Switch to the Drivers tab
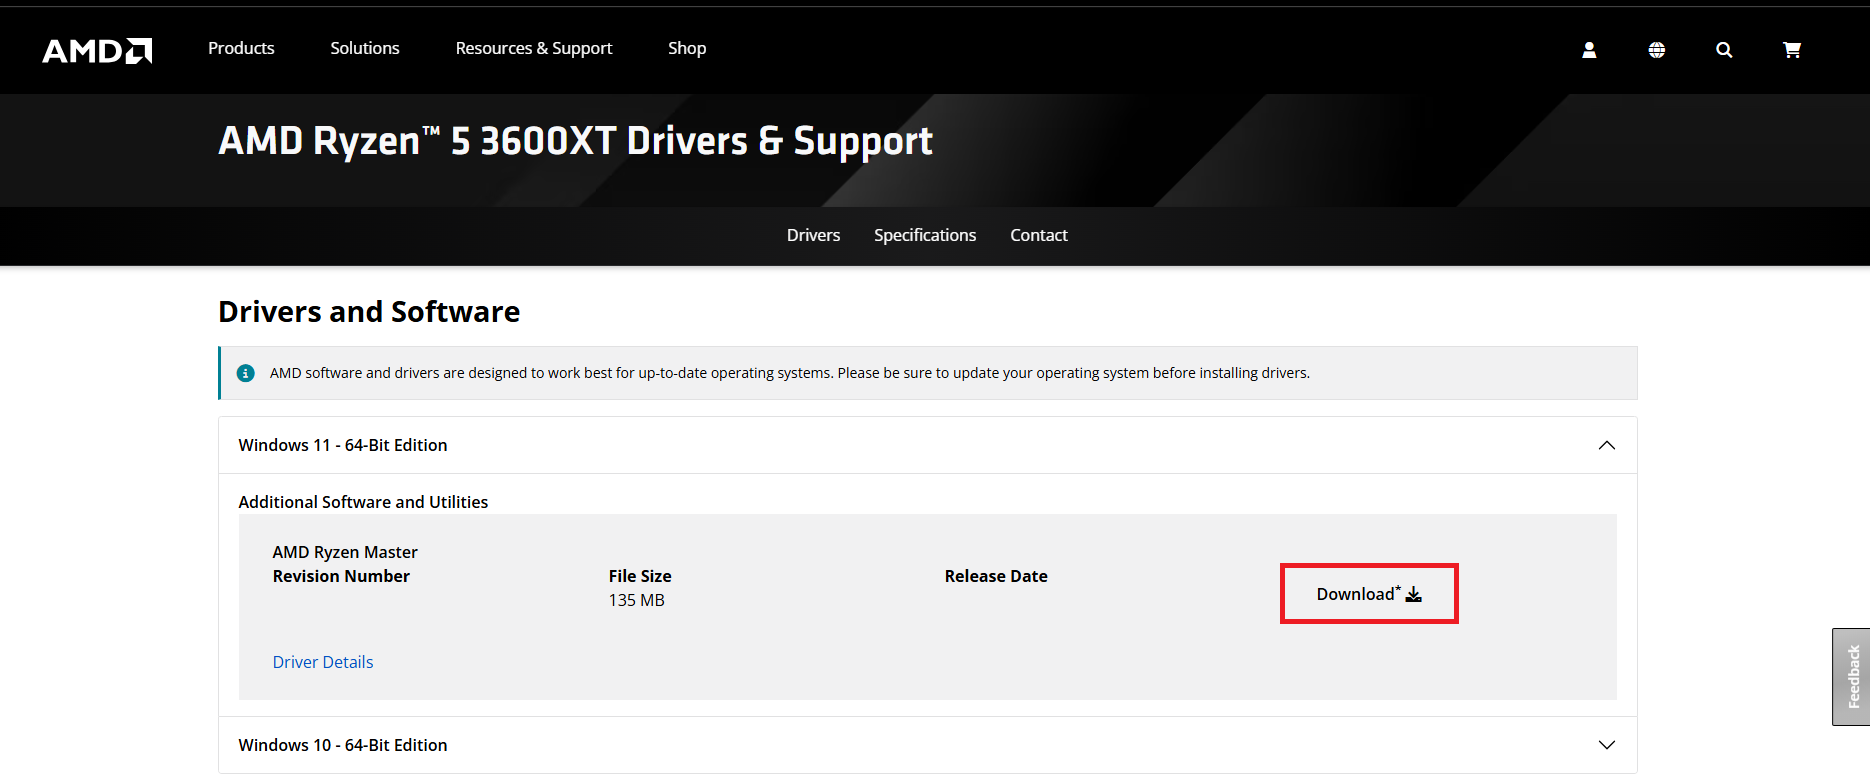Screen dimensions: 1870x779 813,235
